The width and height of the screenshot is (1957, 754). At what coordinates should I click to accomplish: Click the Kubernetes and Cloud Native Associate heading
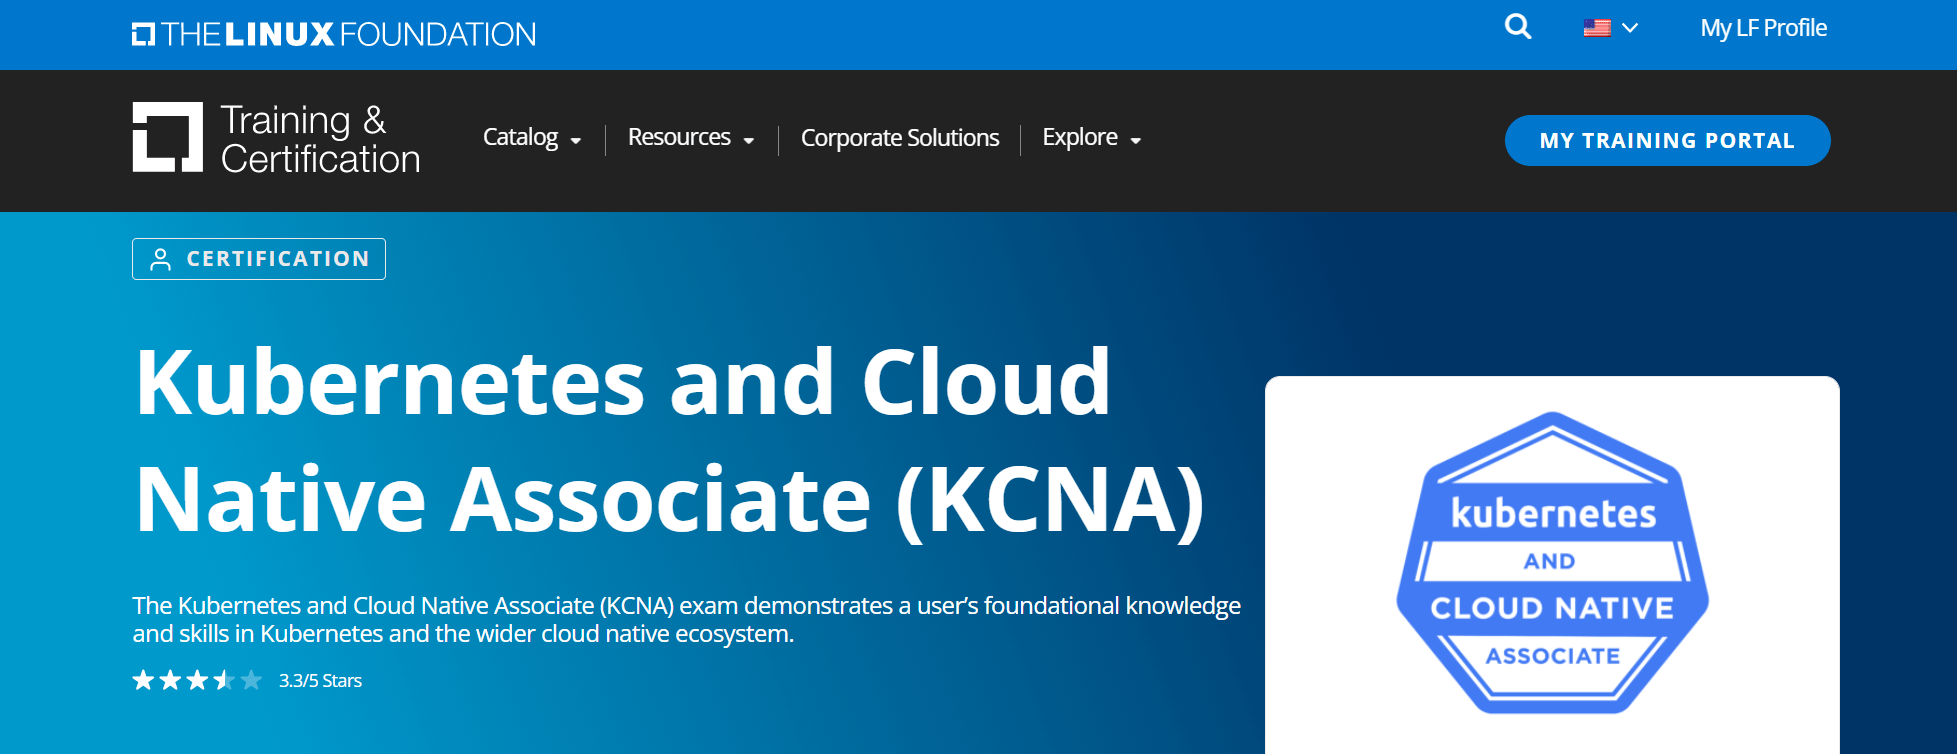click(x=670, y=440)
